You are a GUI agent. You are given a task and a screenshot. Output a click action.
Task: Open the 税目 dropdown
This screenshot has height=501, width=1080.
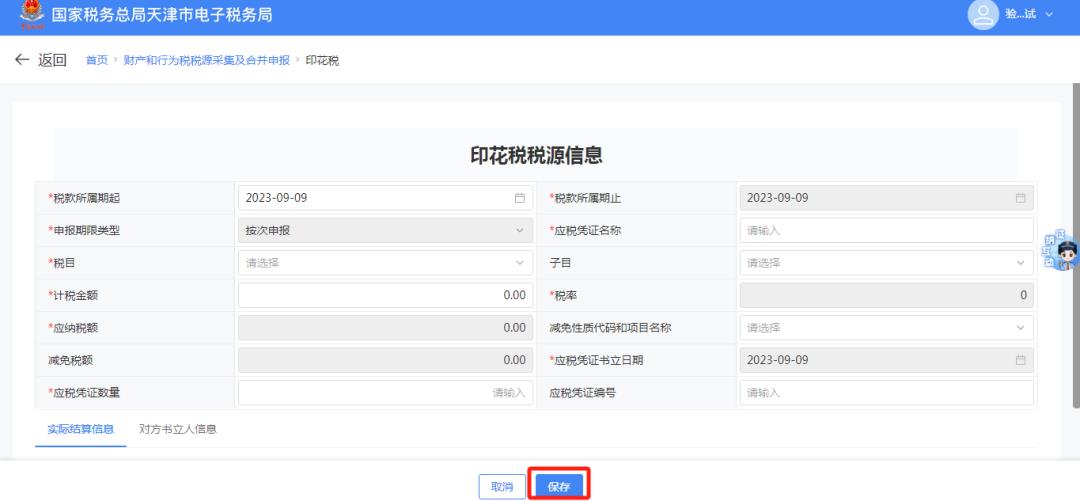385,263
